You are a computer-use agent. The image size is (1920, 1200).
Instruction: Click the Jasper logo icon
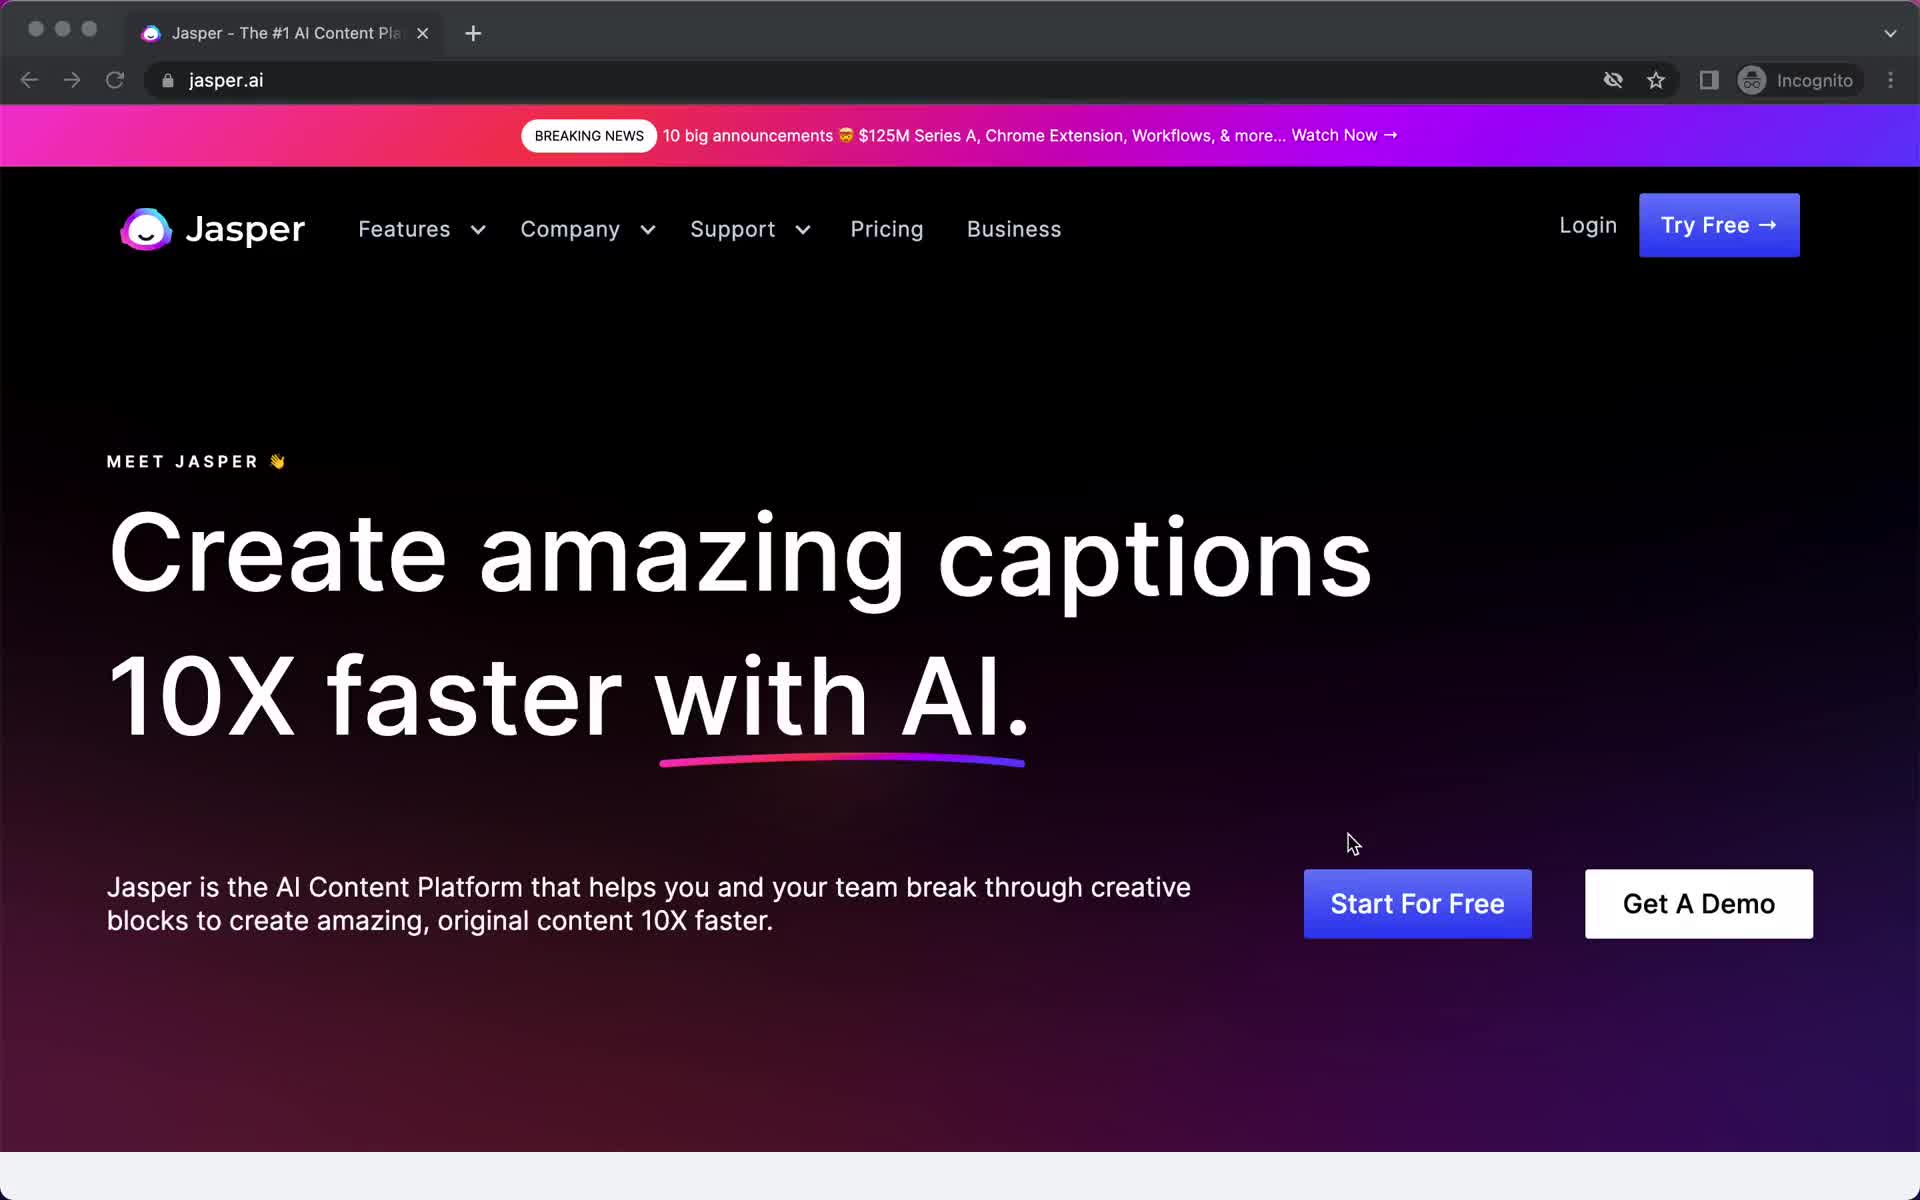click(148, 228)
